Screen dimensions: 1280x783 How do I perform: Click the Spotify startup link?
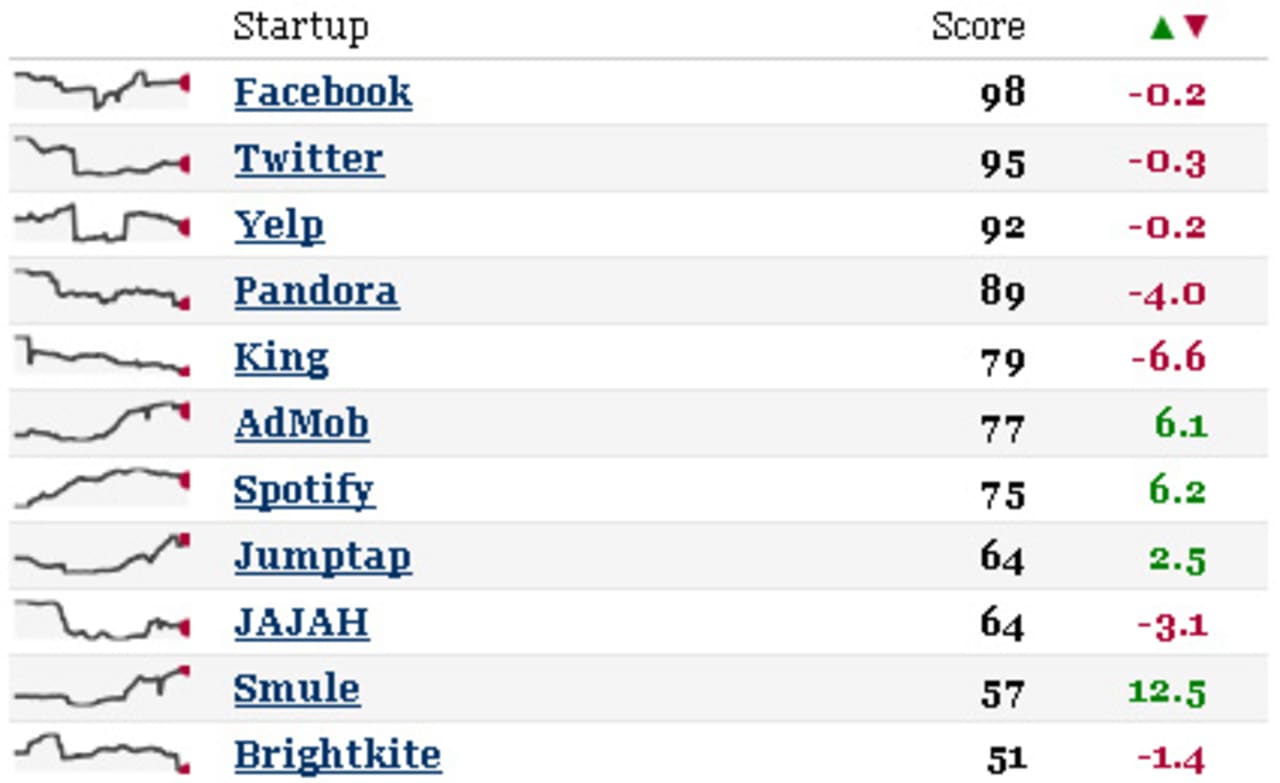[x=305, y=491]
